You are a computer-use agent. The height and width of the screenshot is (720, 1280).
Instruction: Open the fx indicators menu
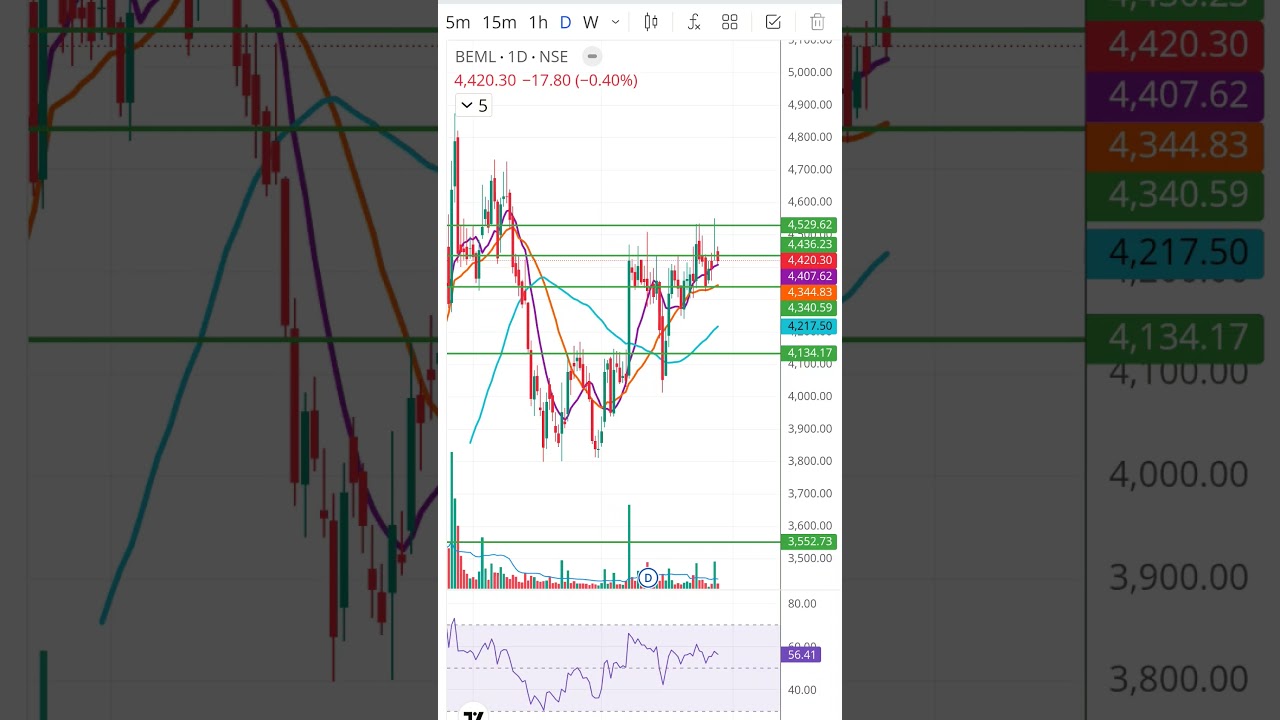click(x=693, y=22)
